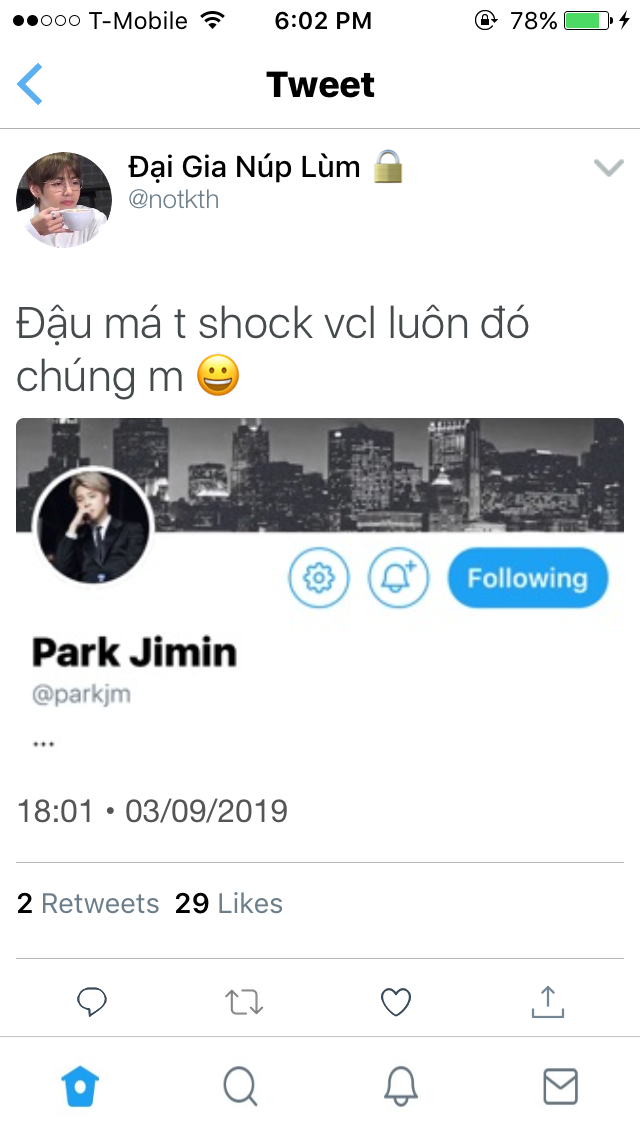The height and width of the screenshot is (1136, 640).
Task: View the 2 Retweets list
Action: coord(88,903)
